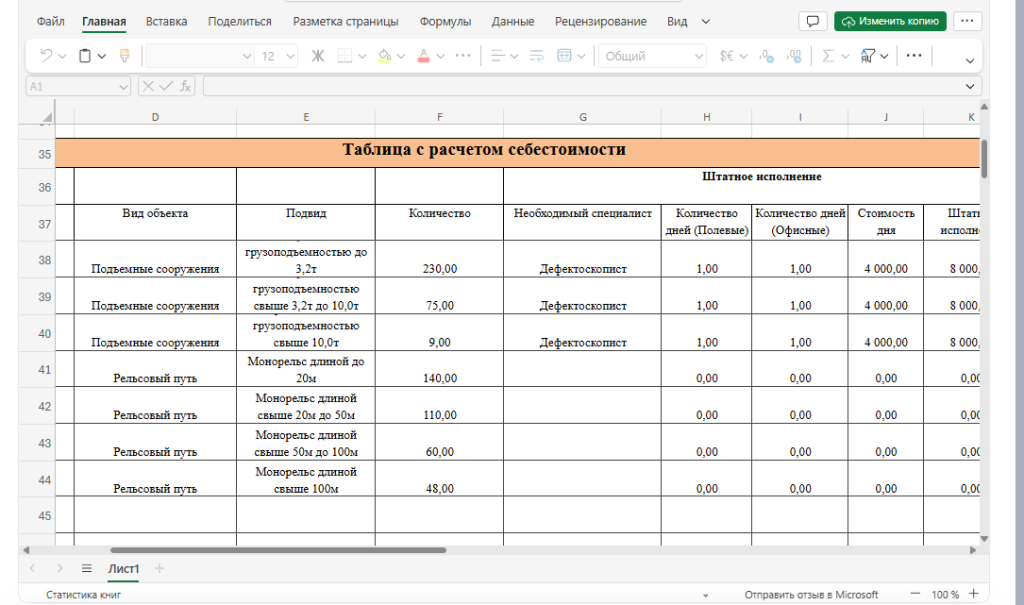Expand the Name Box dropdown arrow
Image resolution: width=1024 pixels, height=605 pixels.
(x=122, y=87)
